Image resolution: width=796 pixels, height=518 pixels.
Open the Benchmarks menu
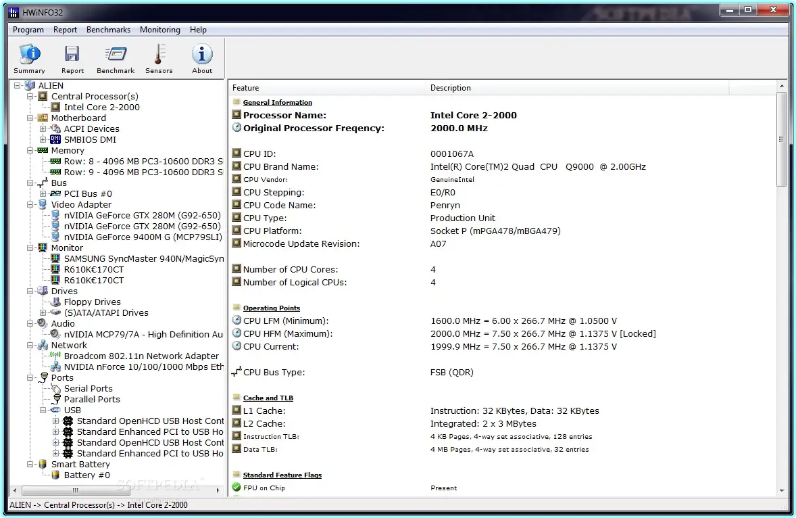tap(108, 29)
